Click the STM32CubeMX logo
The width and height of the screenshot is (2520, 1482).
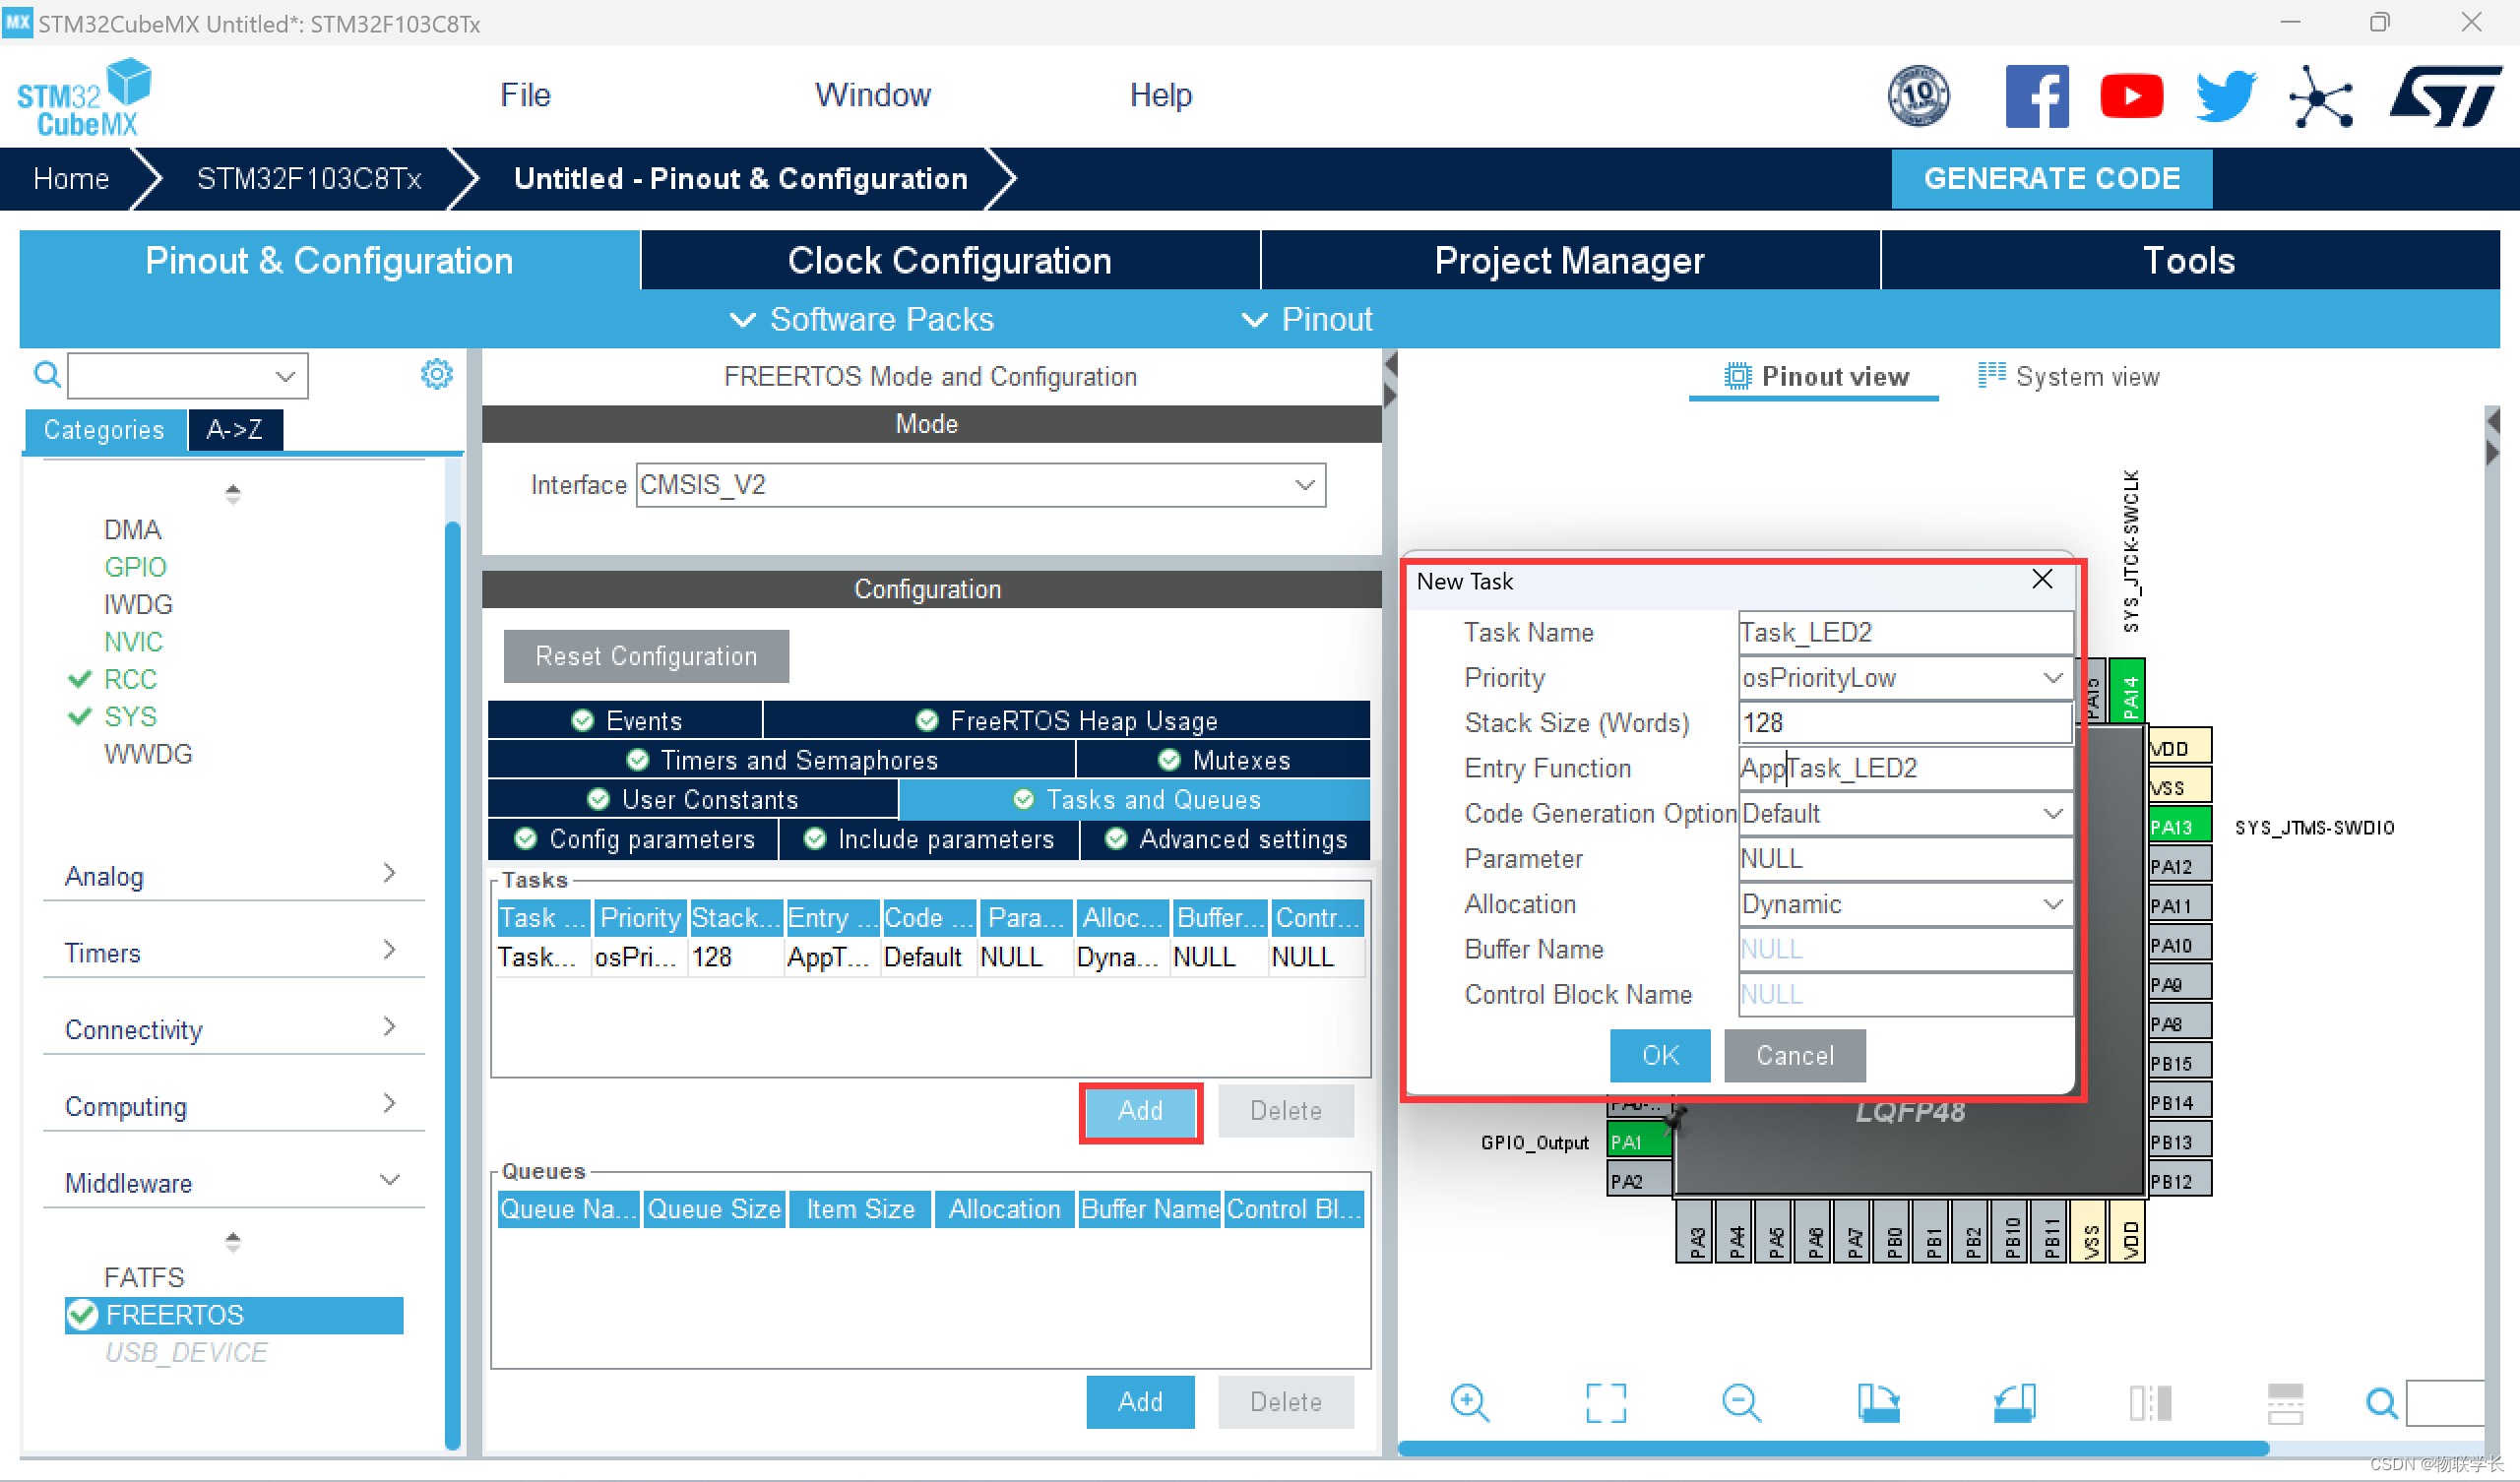(84, 98)
